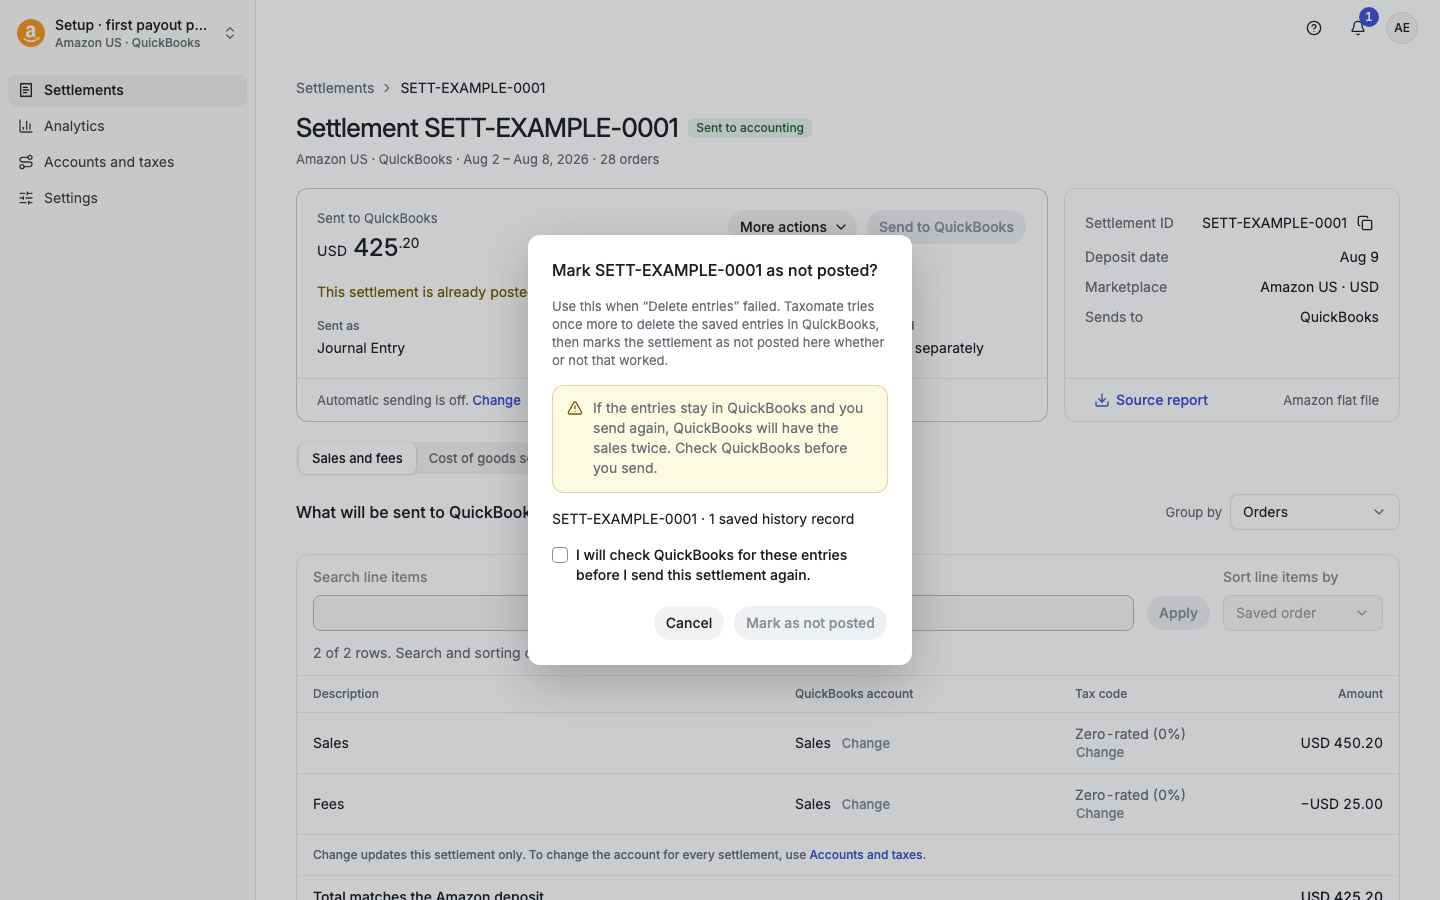This screenshot has height=900, width=1440.
Task: Click the Settlements sidebar icon
Action: (x=26, y=90)
